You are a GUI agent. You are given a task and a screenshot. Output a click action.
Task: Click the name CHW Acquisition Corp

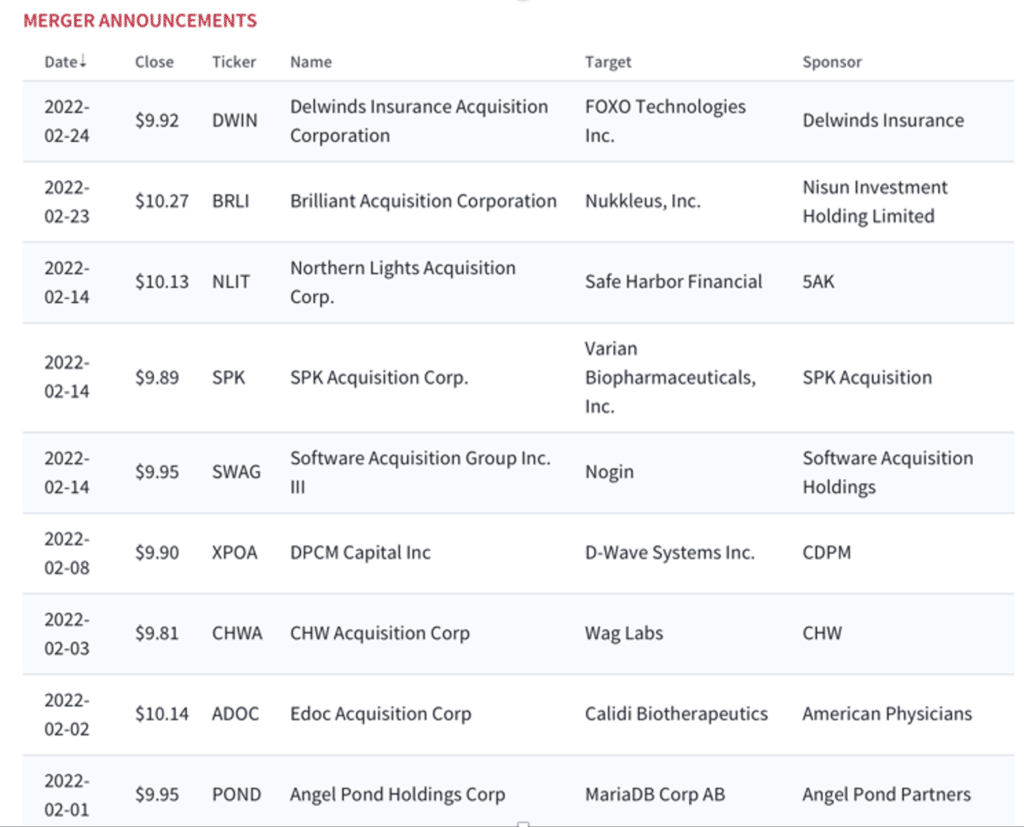(380, 633)
